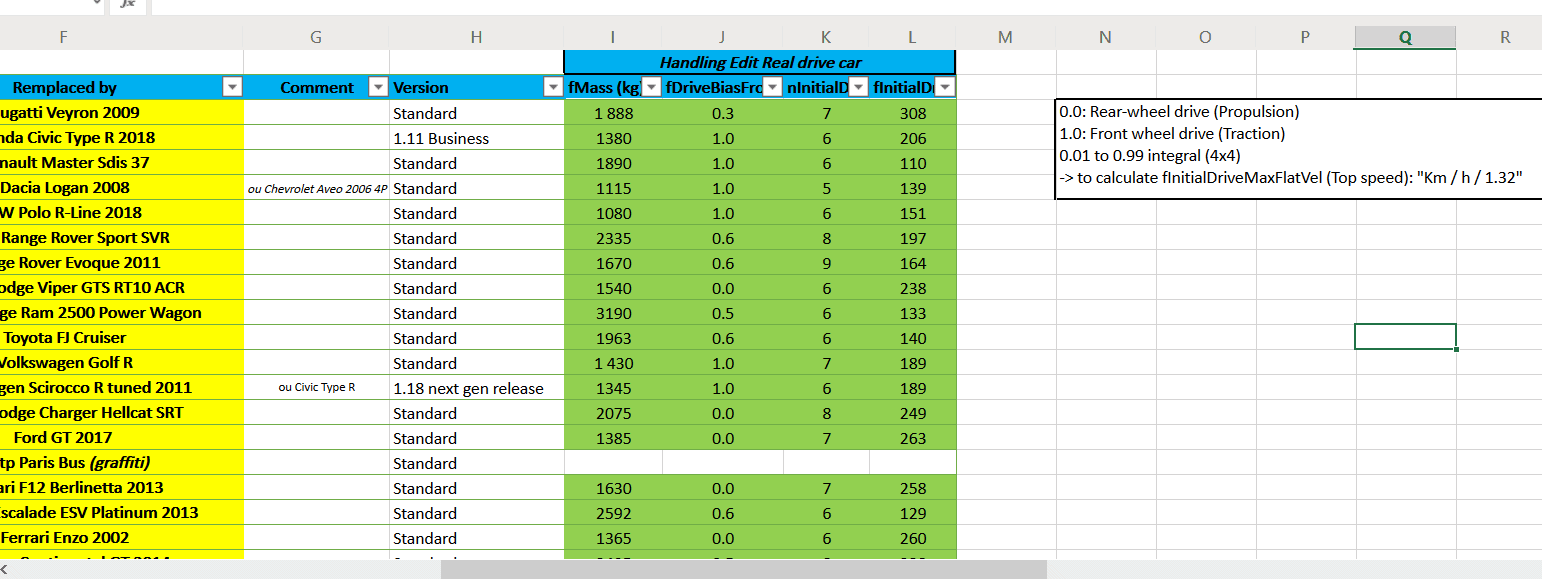Select column J header
This screenshot has width=1542, height=579.
coord(722,38)
